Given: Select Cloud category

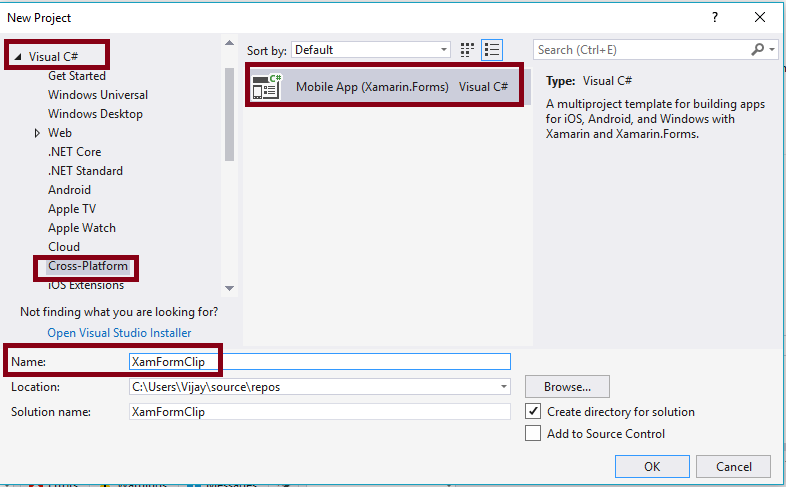Looking at the screenshot, I should click(x=64, y=247).
